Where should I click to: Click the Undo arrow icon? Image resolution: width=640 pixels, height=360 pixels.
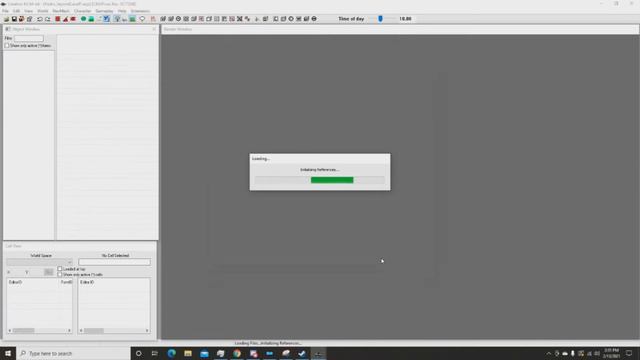(x=40, y=19)
